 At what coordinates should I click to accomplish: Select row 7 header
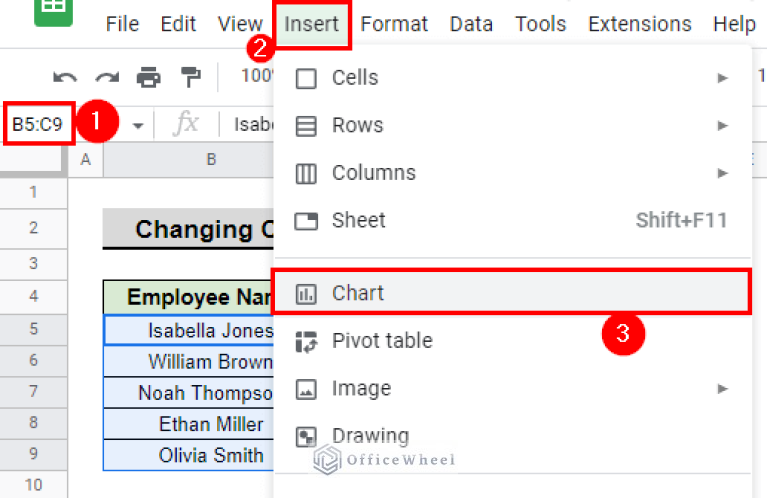(33, 392)
